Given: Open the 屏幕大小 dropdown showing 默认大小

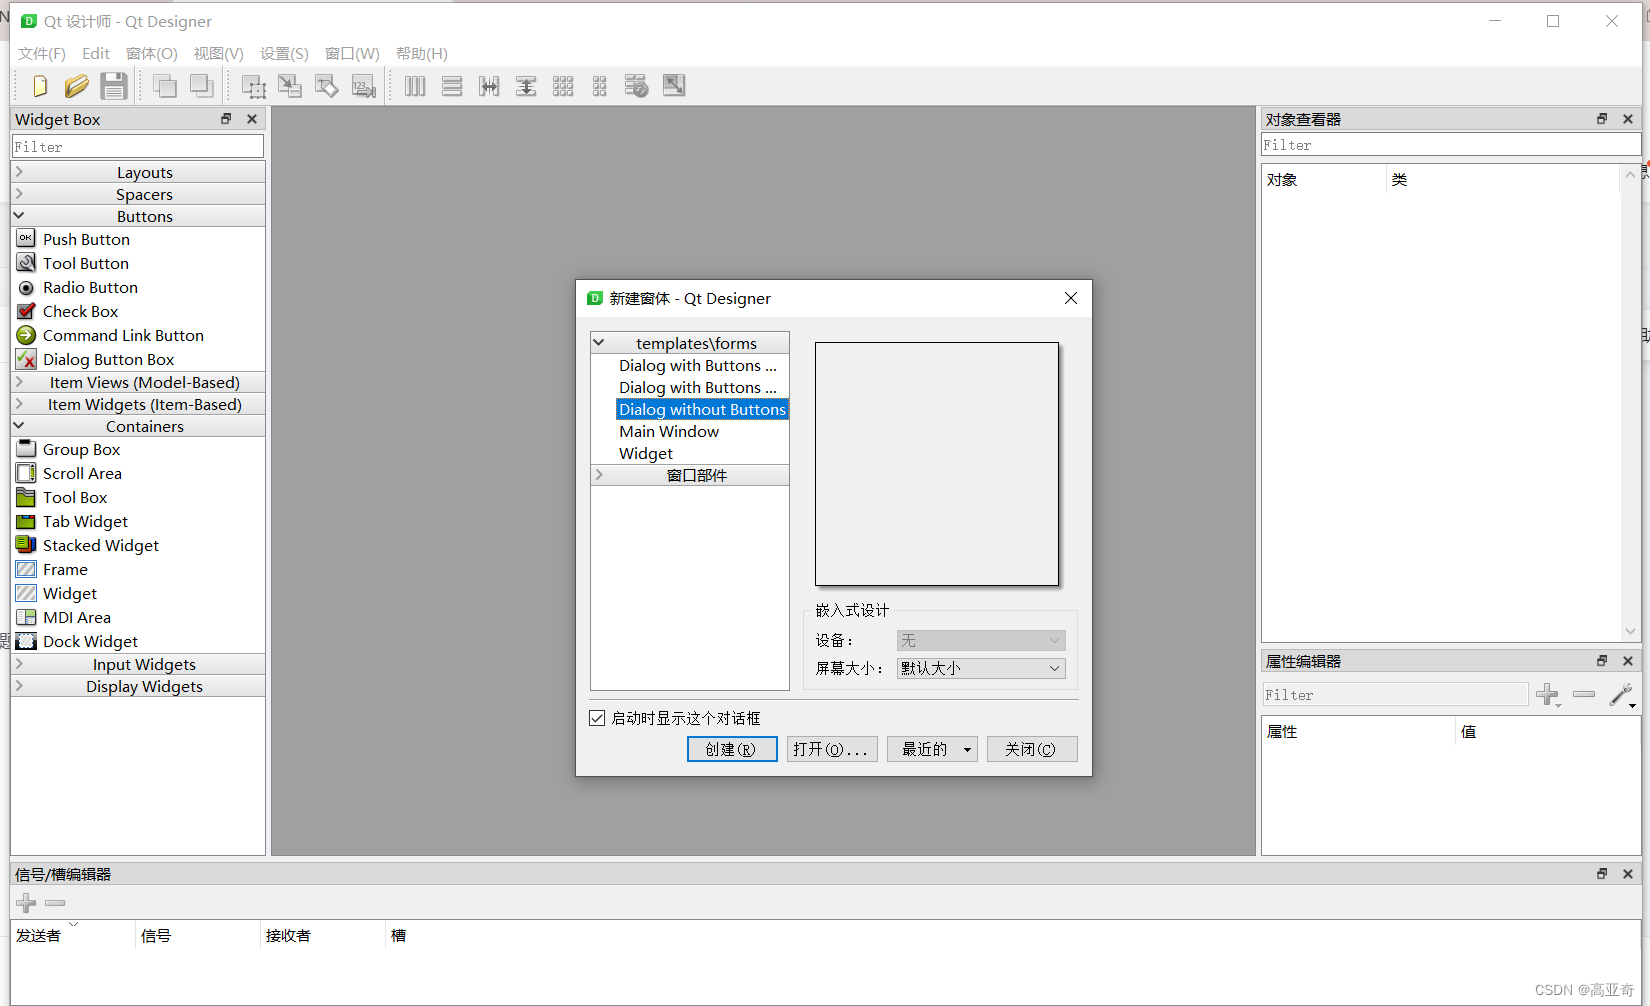Looking at the screenshot, I should coord(1054,668).
